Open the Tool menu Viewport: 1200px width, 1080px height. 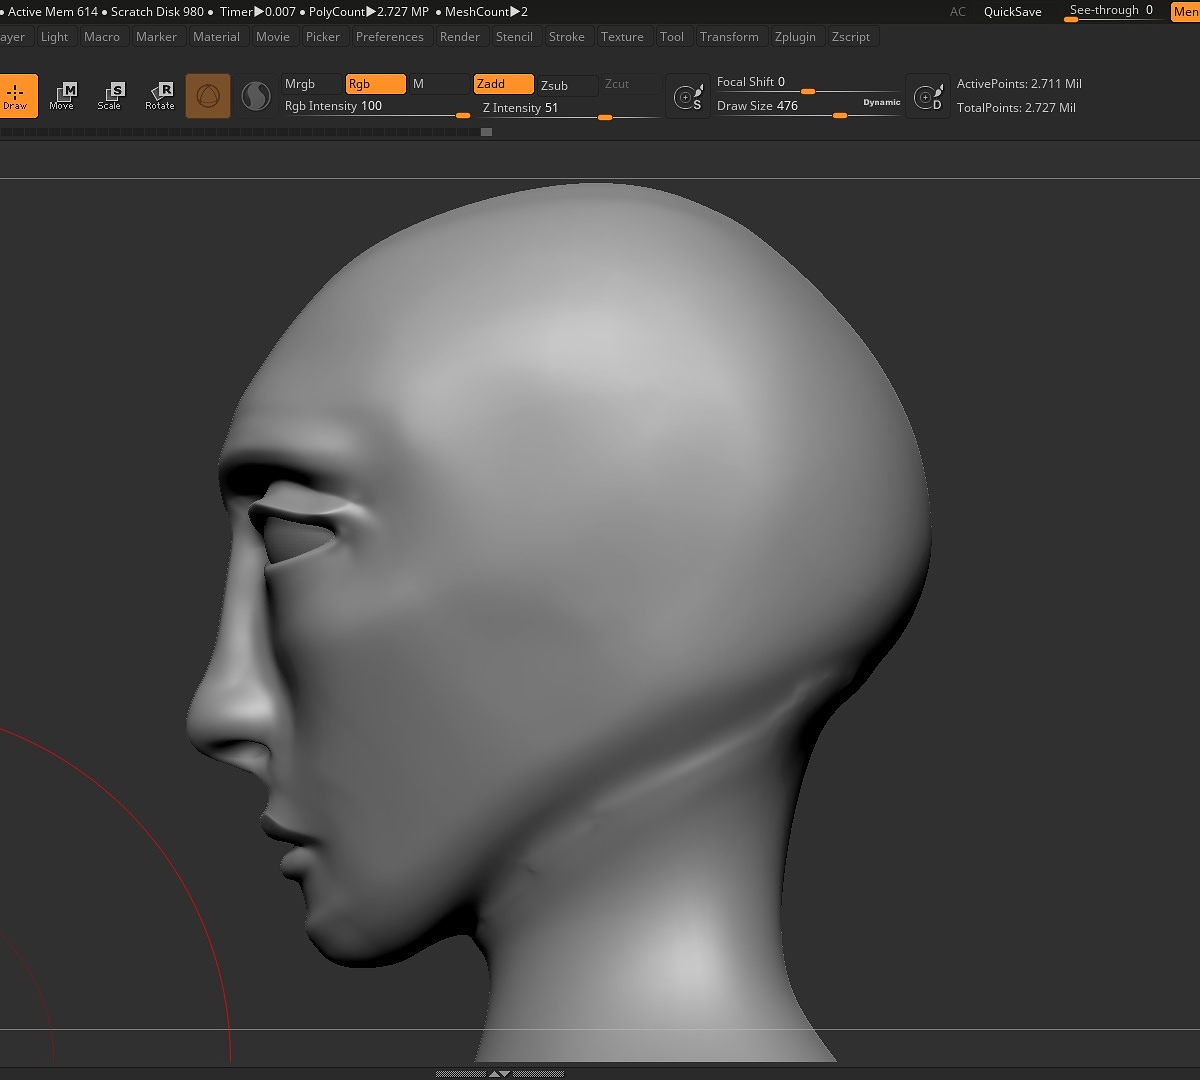672,37
